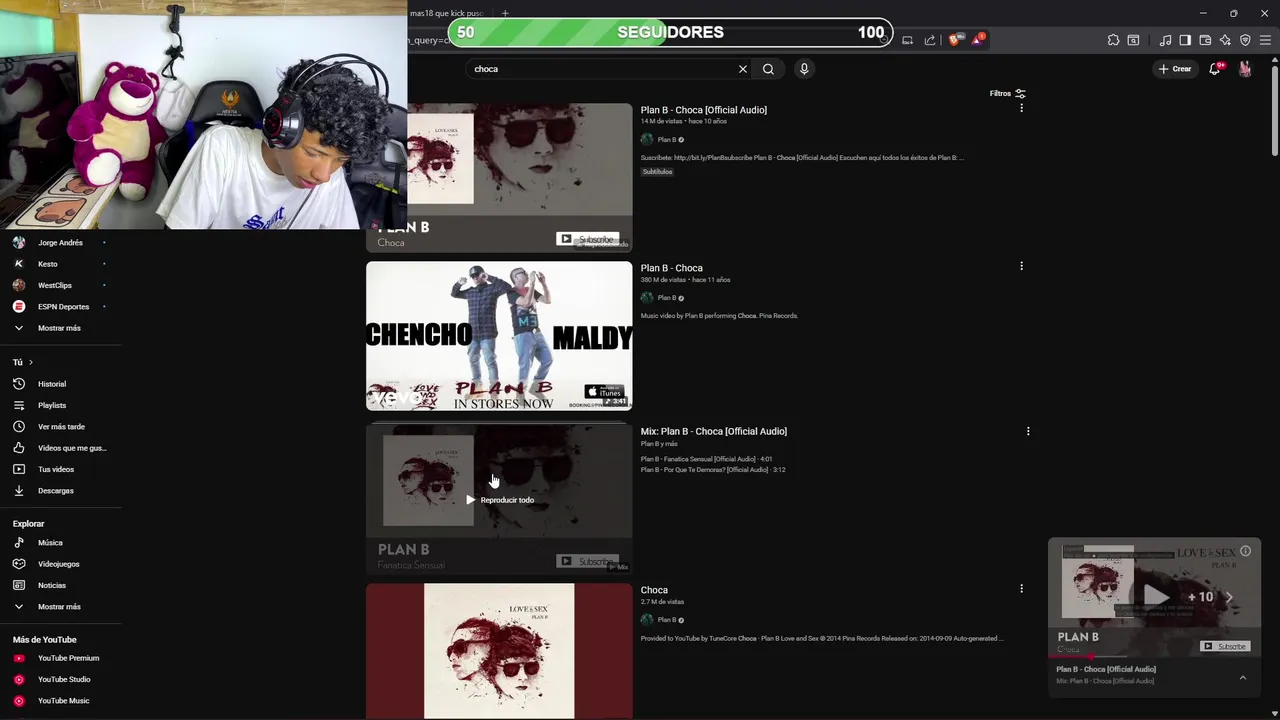This screenshot has width=1280, height=720.
Task: Clear the search text with the X icon
Action: click(743, 69)
